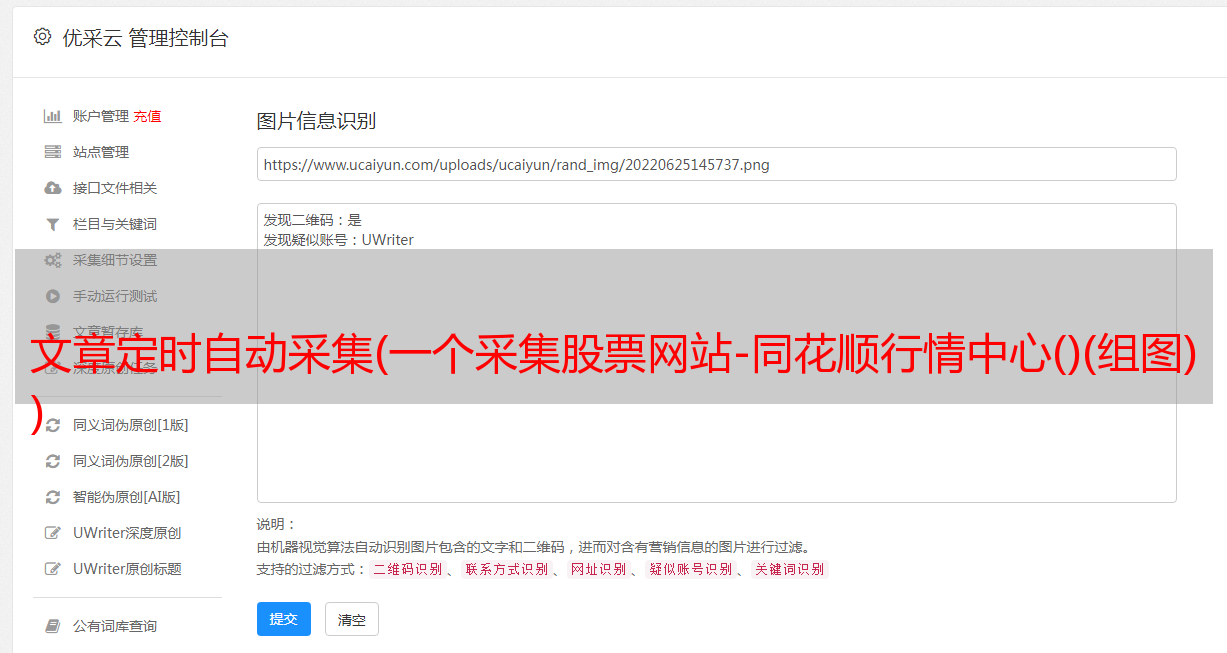Screen dimensions: 1227x653
Task: Open 栏目与关键词 menu item
Action: [x=115, y=224]
